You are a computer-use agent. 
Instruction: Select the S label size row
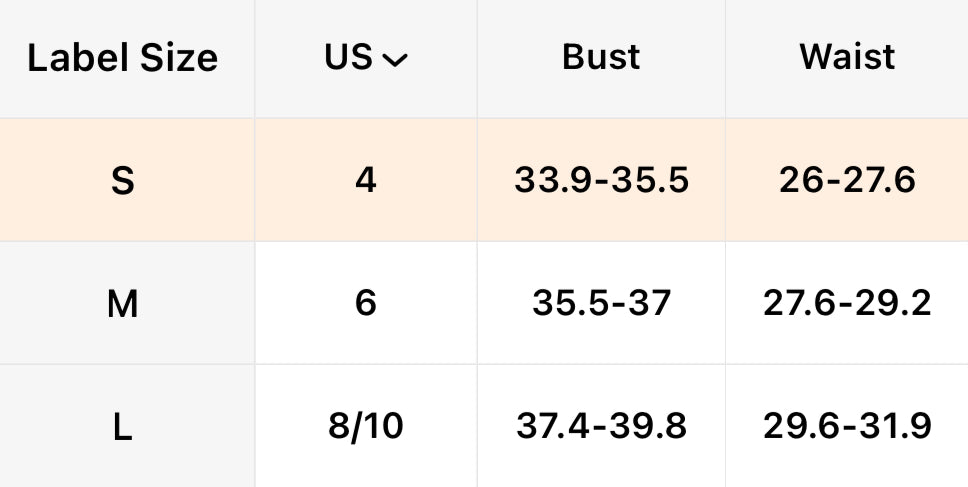pyautogui.click(x=122, y=181)
